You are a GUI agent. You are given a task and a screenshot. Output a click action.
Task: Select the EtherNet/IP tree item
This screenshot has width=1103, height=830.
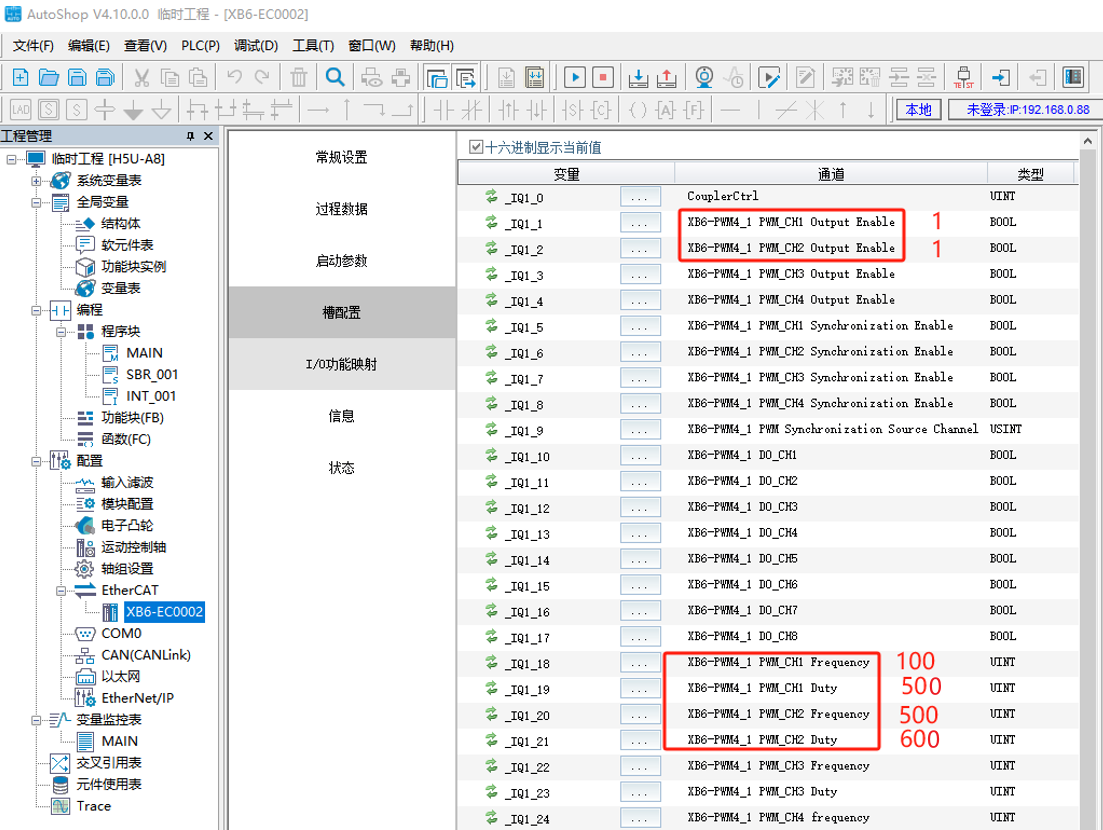(137, 698)
